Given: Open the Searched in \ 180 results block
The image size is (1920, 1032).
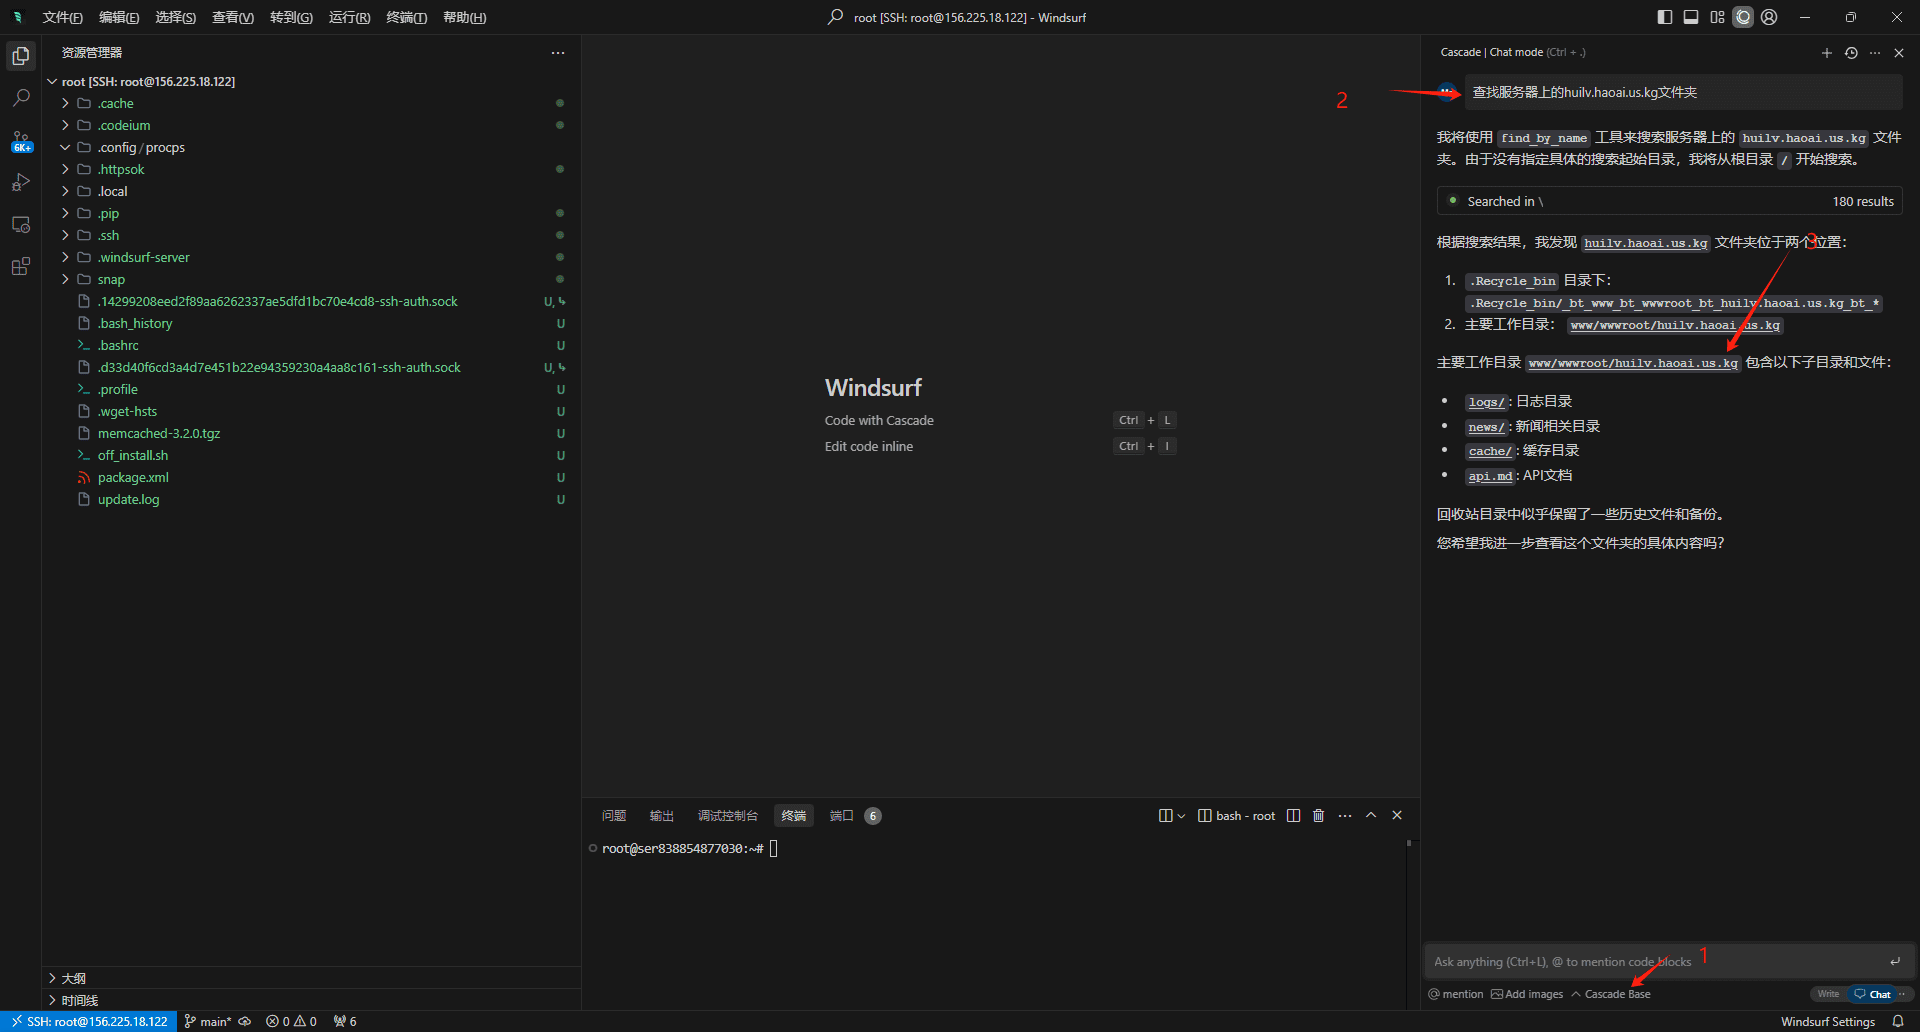Looking at the screenshot, I should 1669,201.
